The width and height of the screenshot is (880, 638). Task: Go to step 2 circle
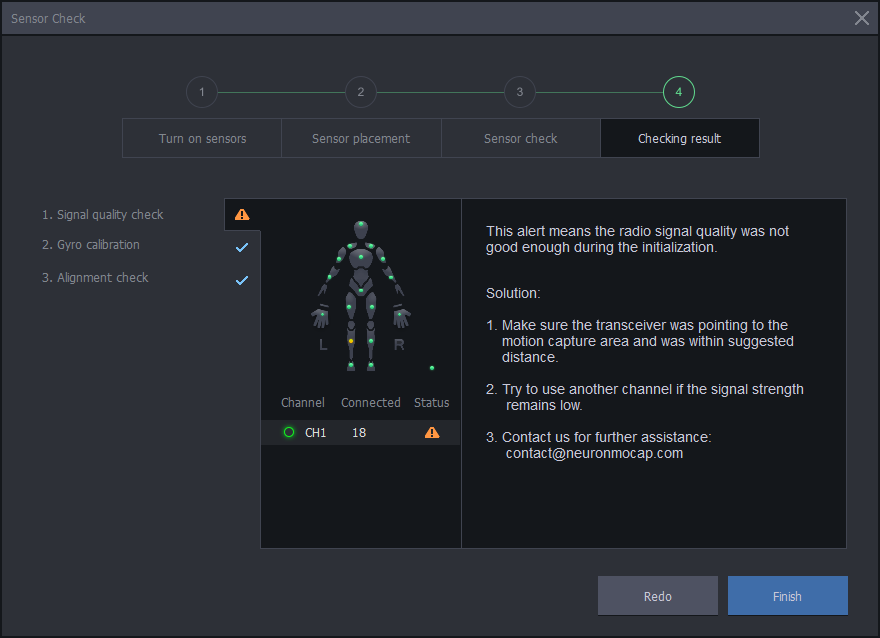pyautogui.click(x=361, y=92)
